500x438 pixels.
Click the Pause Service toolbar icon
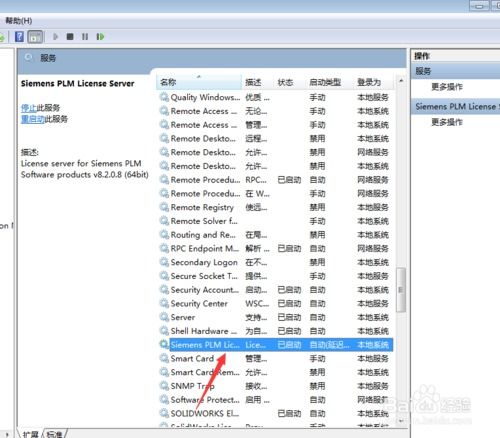pyautogui.click(x=85, y=36)
